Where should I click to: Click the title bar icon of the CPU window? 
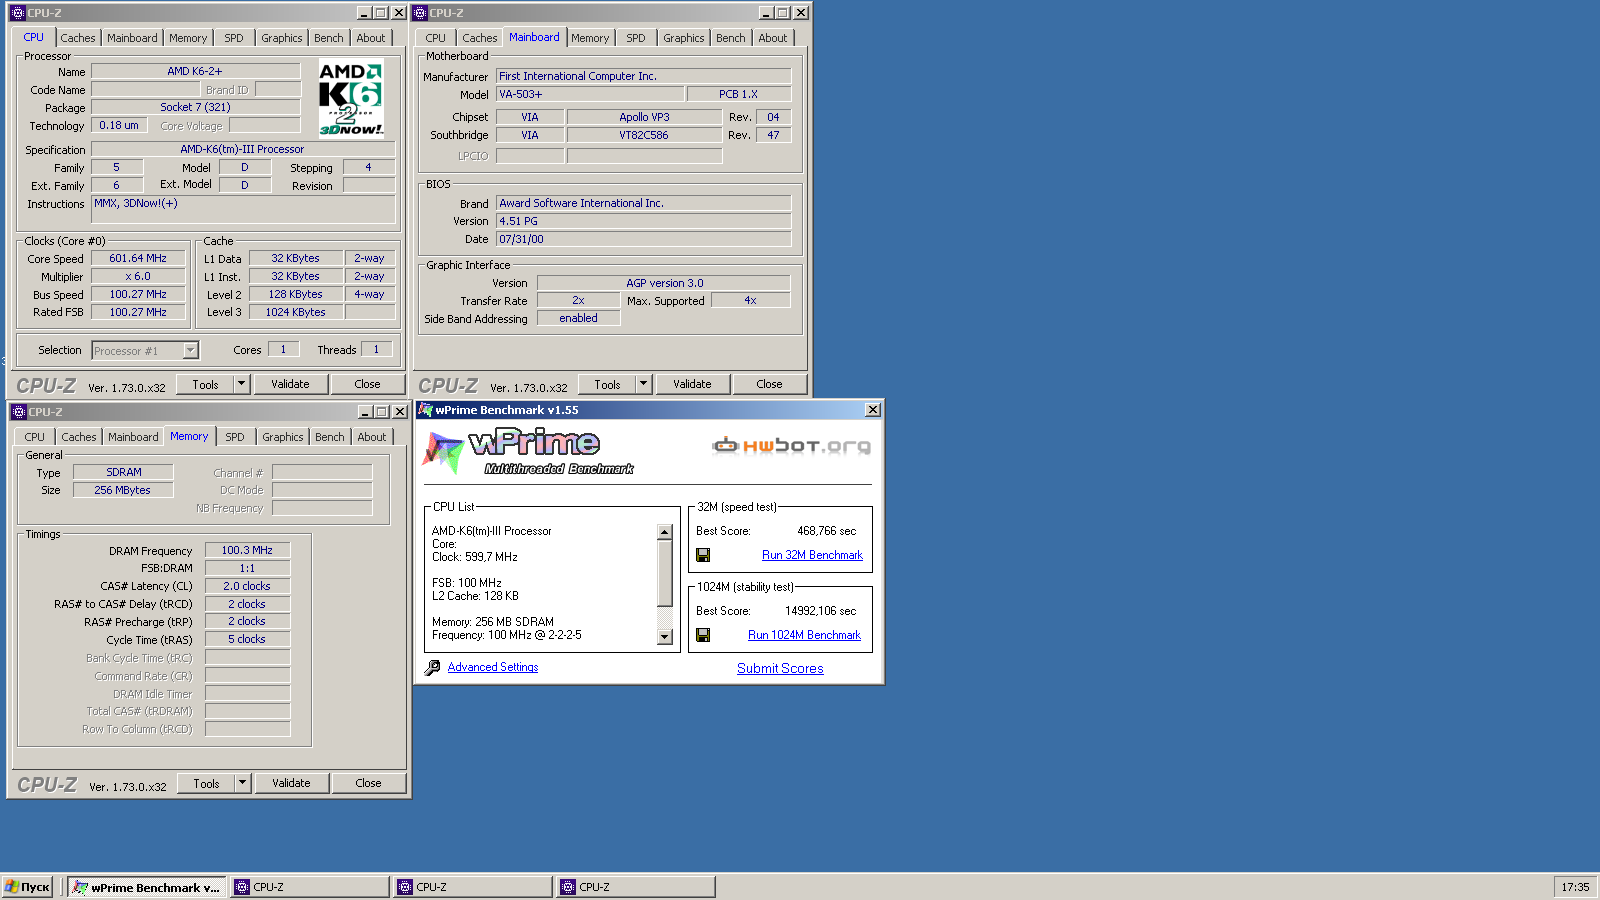17,13
